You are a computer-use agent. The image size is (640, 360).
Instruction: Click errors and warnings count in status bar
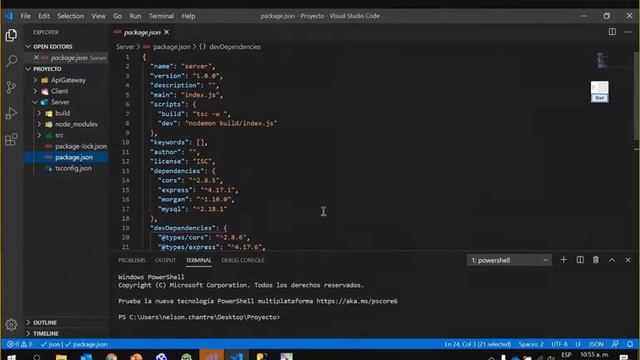coord(20,344)
